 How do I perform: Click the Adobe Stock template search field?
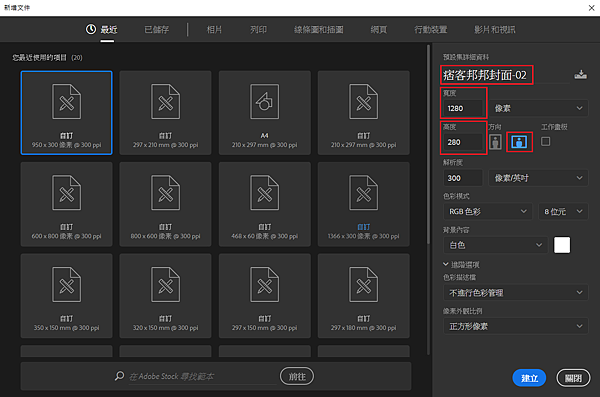pyautogui.click(x=202, y=377)
